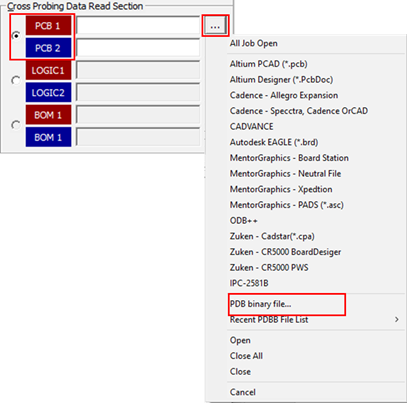
Task: Click the browse ellipsis button for PCB 1
Action: [215, 26]
